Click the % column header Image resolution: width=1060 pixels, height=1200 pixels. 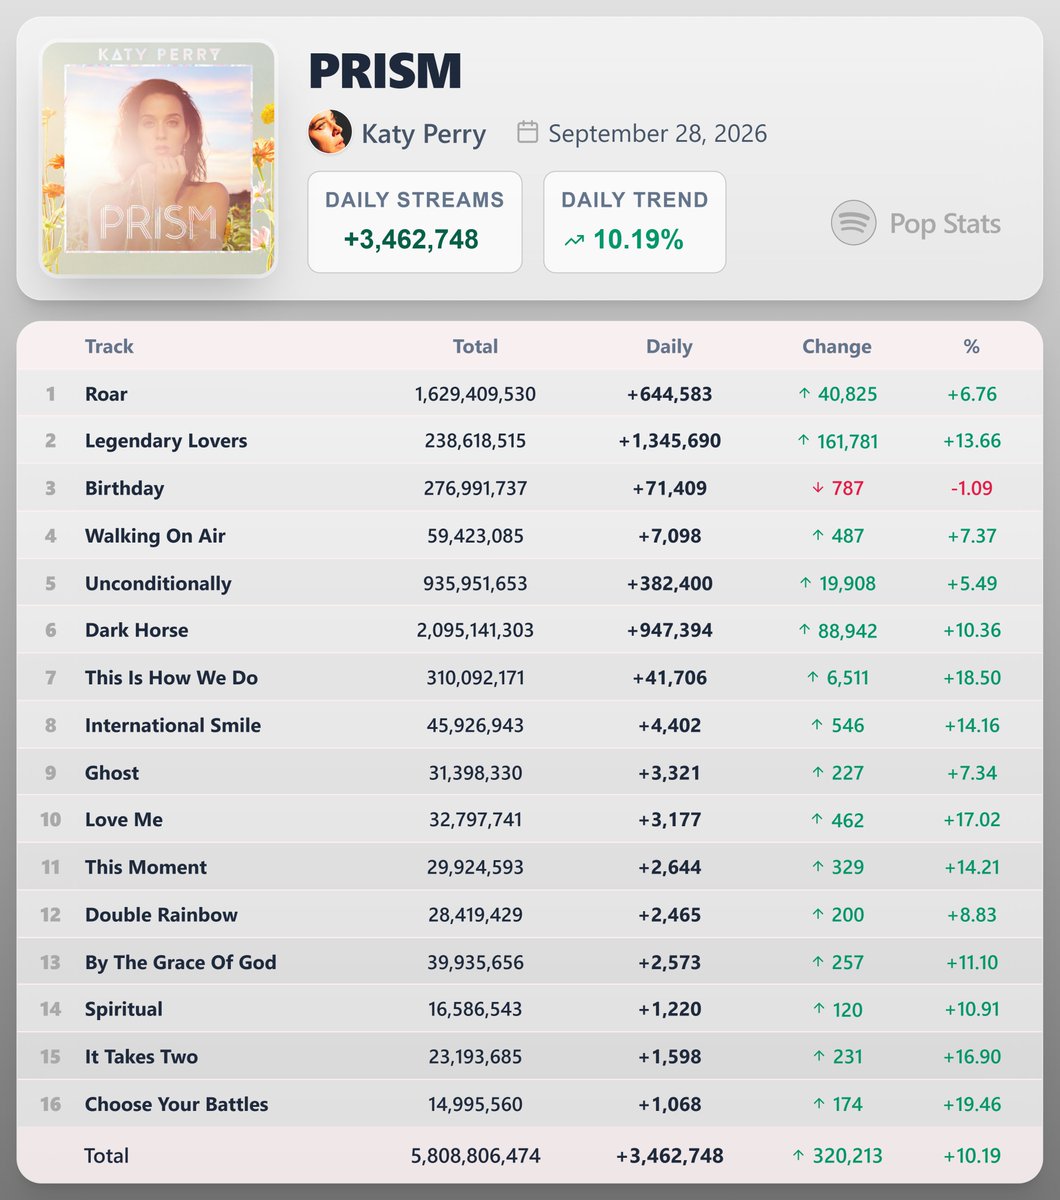972,346
